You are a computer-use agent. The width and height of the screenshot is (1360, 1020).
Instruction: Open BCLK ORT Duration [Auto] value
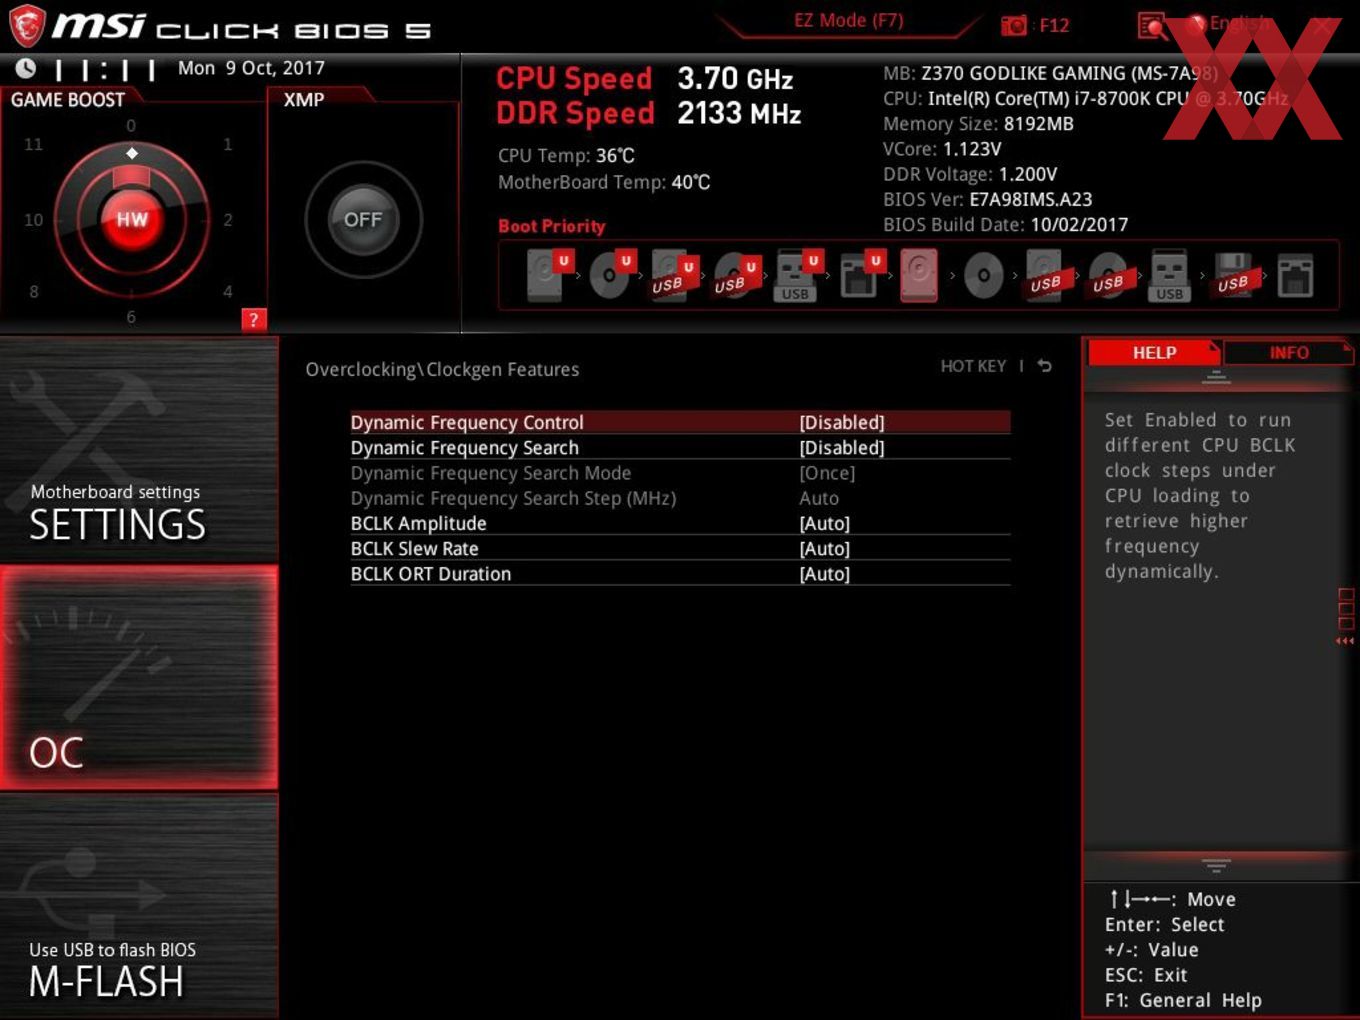click(825, 574)
